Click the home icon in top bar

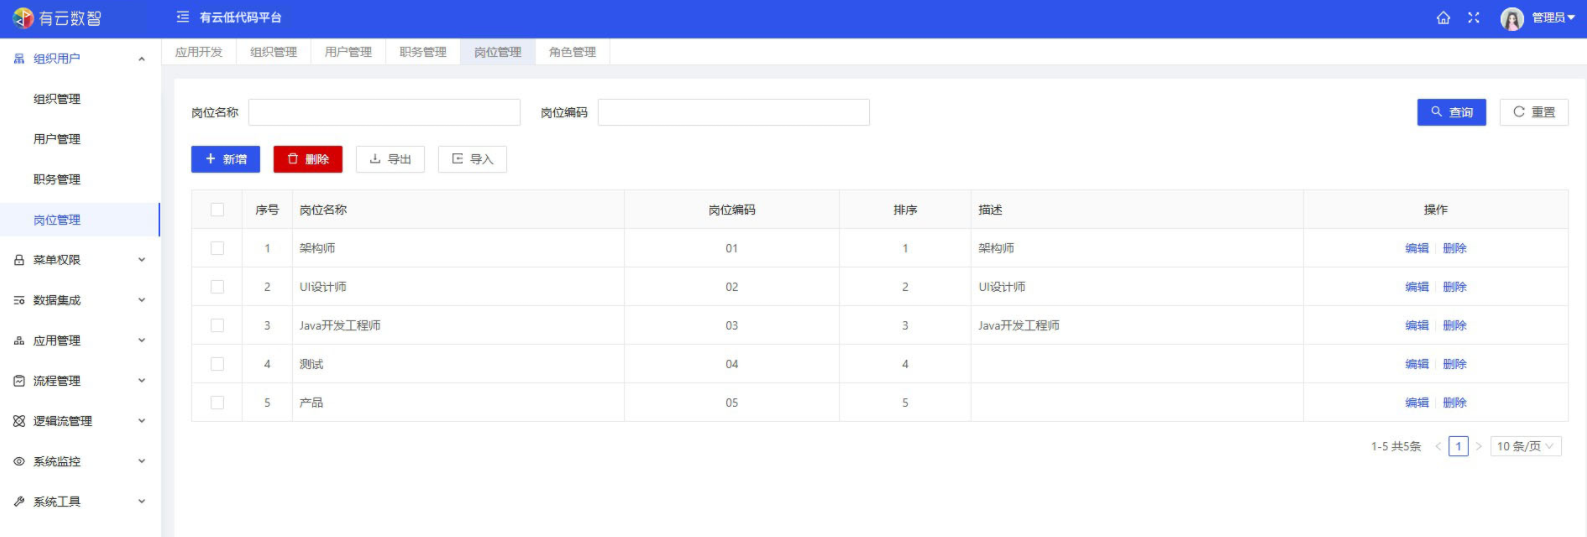[1443, 18]
